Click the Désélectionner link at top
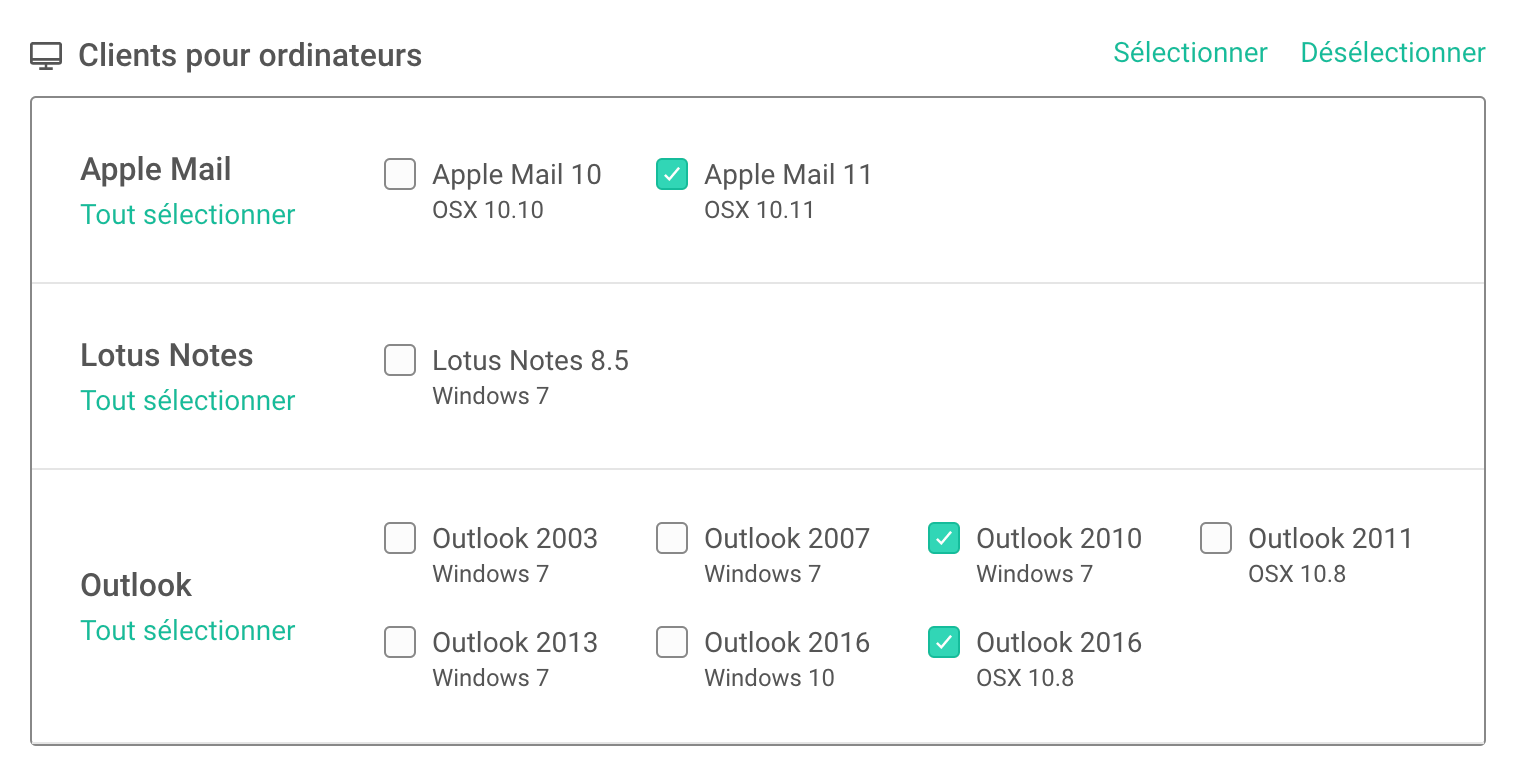Viewport: 1526px width, 776px height. coord(1393,52)
